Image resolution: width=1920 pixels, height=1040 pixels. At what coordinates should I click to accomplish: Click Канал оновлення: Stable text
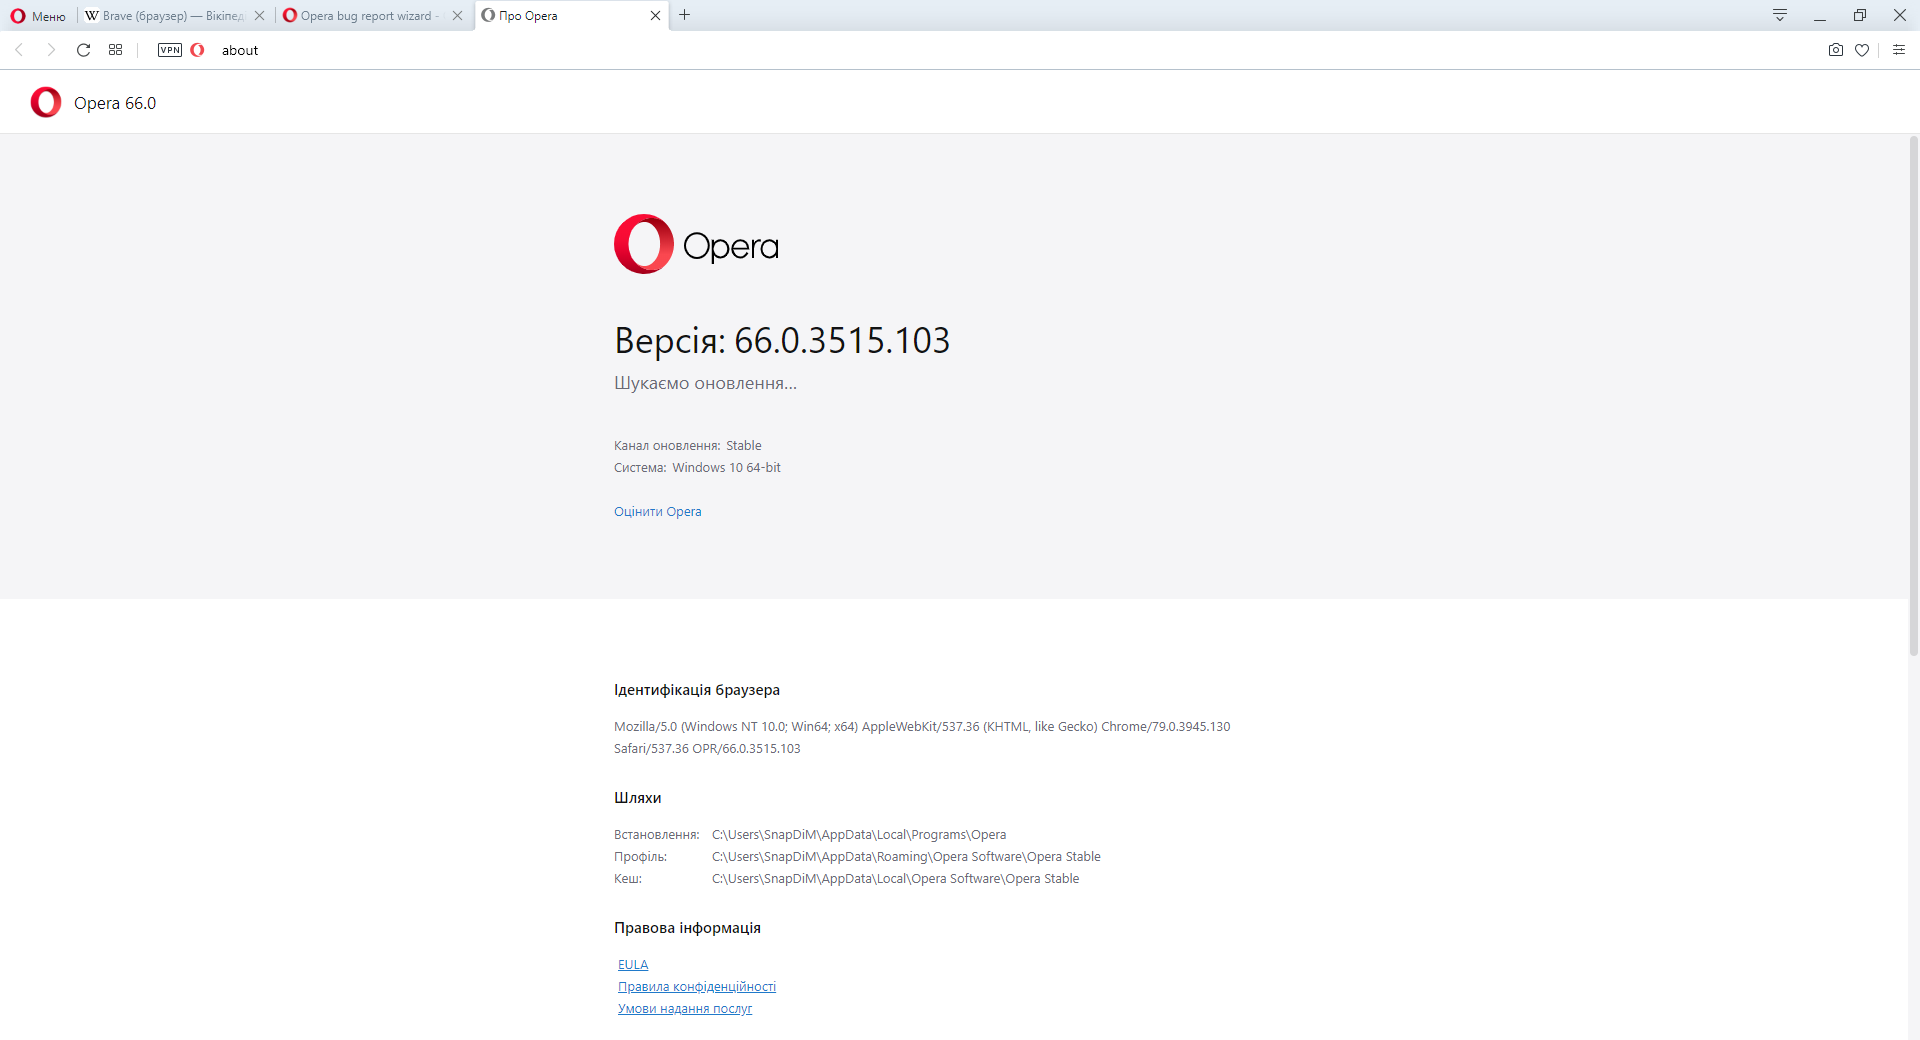coord(688,446)
